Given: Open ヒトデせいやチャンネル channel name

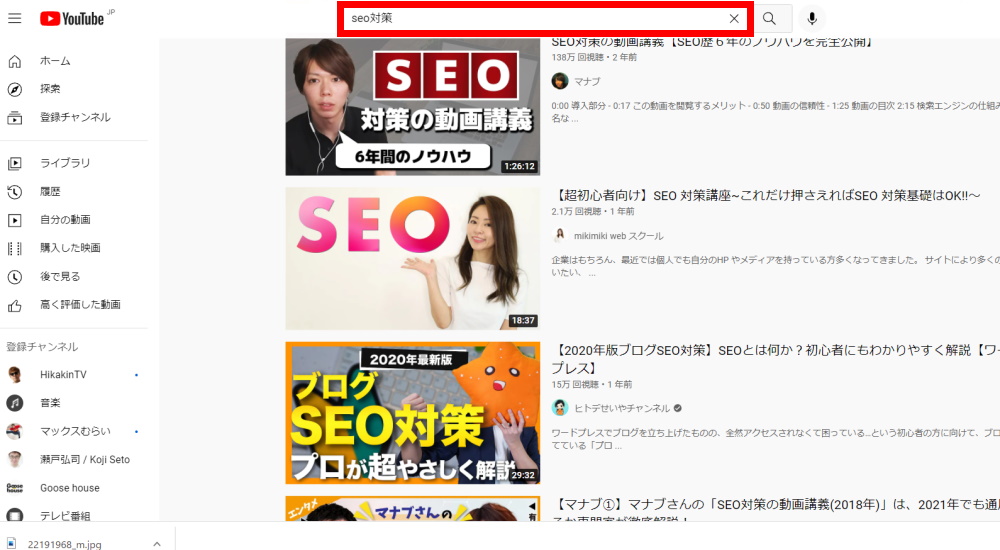Looking at the screenshot, I should [x=622, y=408].
